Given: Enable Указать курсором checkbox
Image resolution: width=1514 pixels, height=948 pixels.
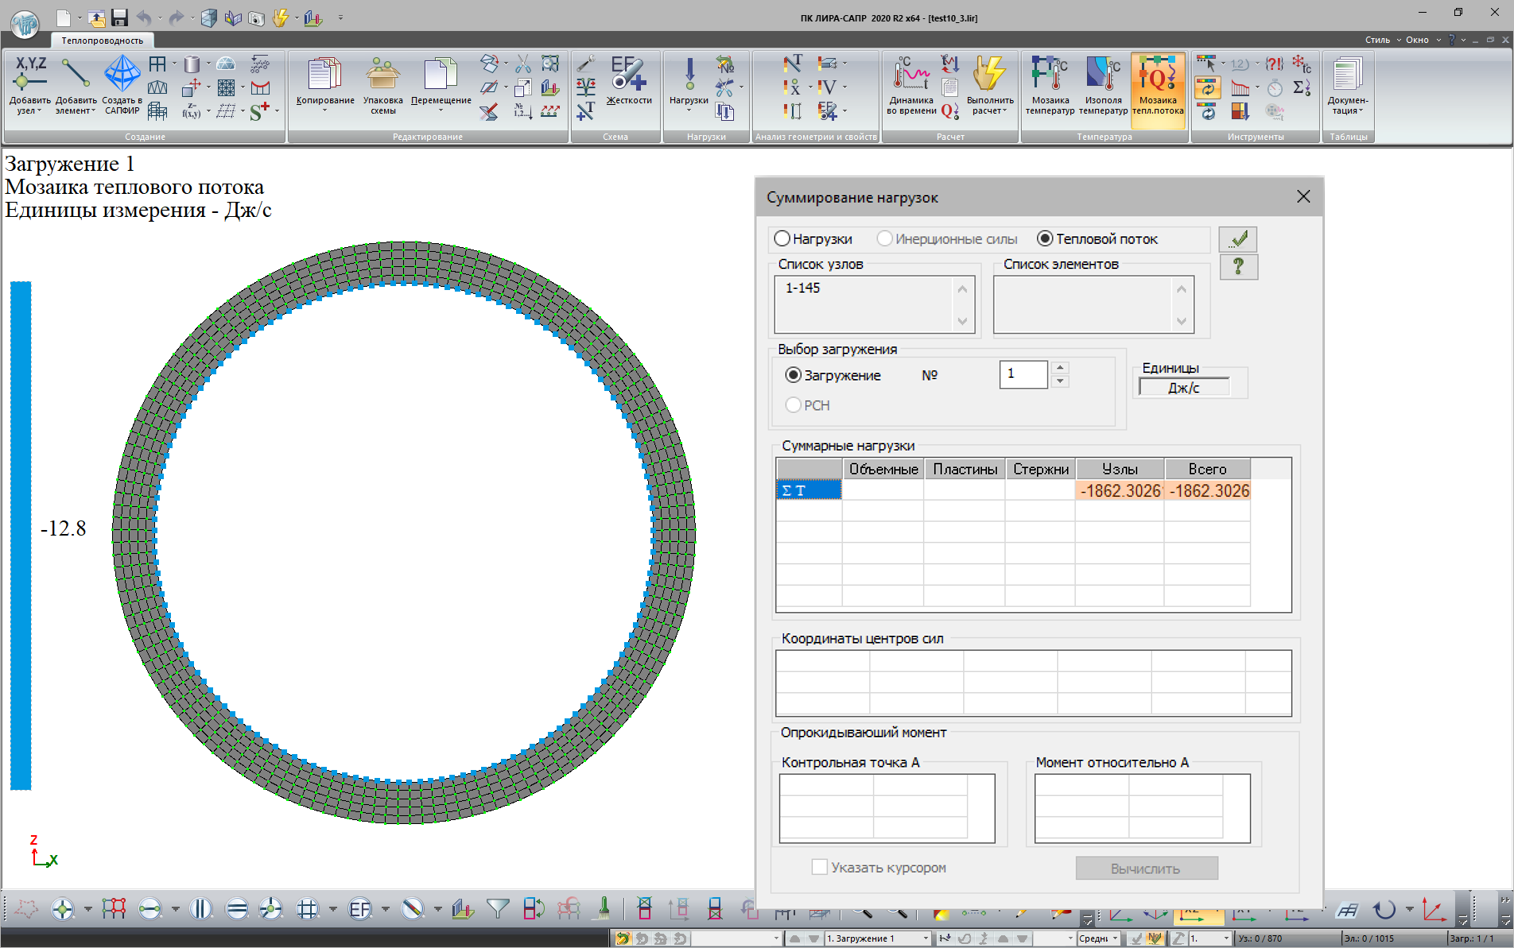Looking at the screenshot, I should 819,867.
